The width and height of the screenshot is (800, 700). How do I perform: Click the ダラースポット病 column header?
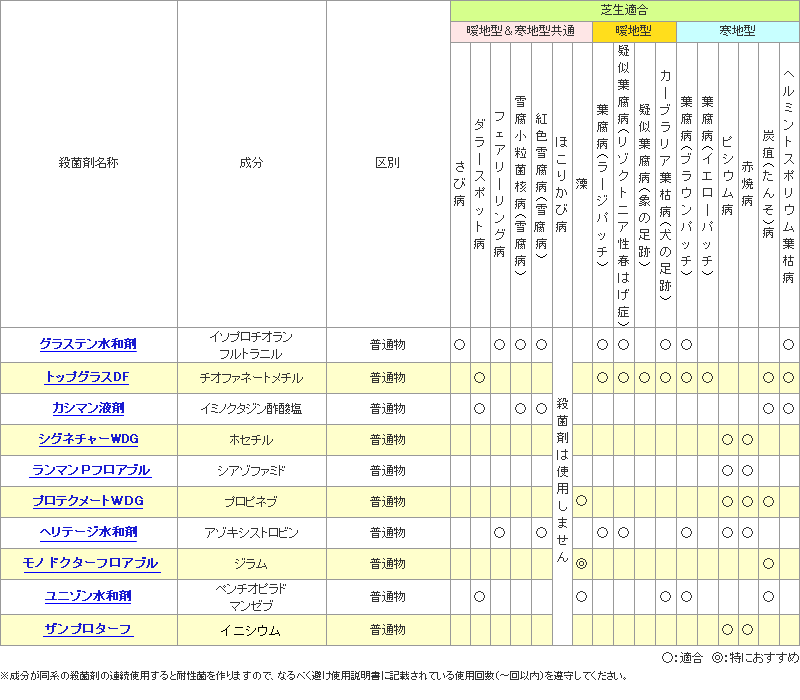pyautogui.click(x=480, y=184)
